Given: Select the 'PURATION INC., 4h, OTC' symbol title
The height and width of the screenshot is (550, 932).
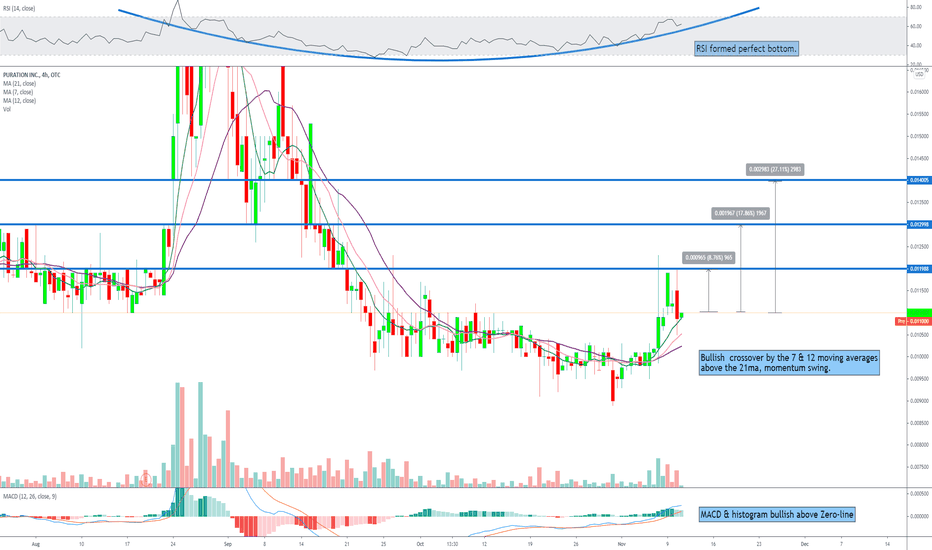Looking at the screenshot, I should coord(32,75).
